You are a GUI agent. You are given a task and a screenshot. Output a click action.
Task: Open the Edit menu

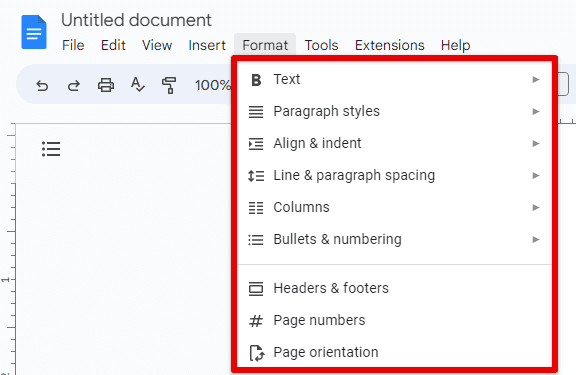[x=113, y=45]
